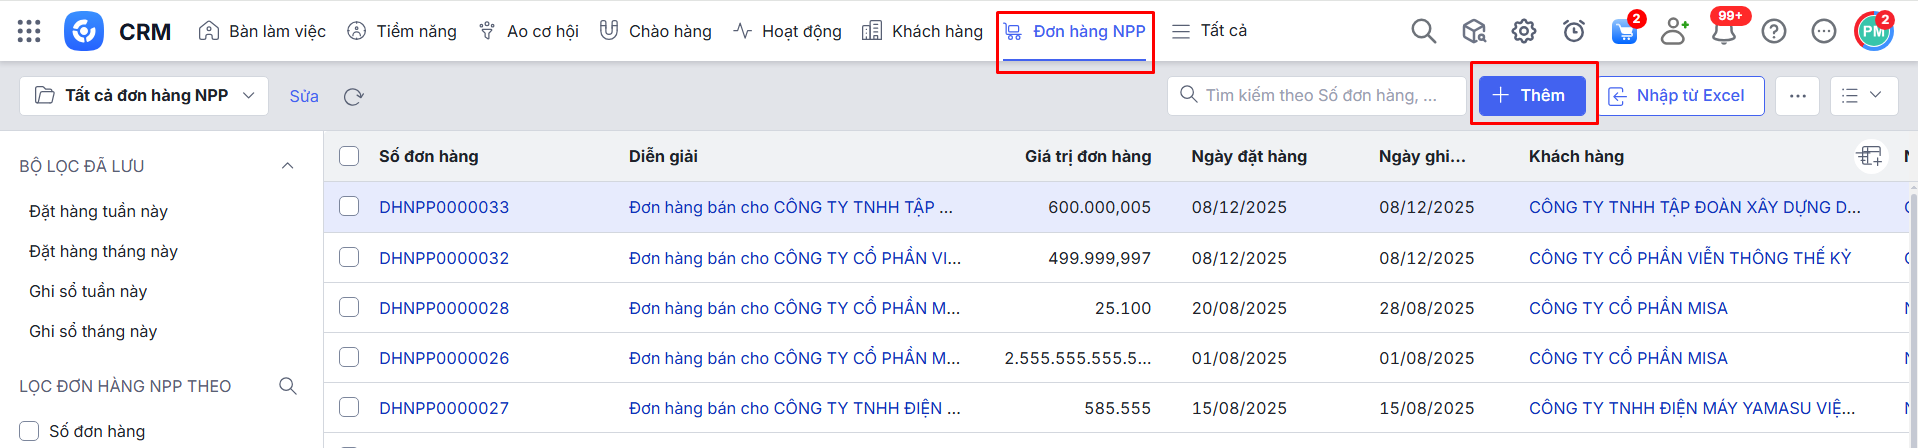Click order date 20/08/2025
This screenshot has width=1918, height=448.
1239,308
